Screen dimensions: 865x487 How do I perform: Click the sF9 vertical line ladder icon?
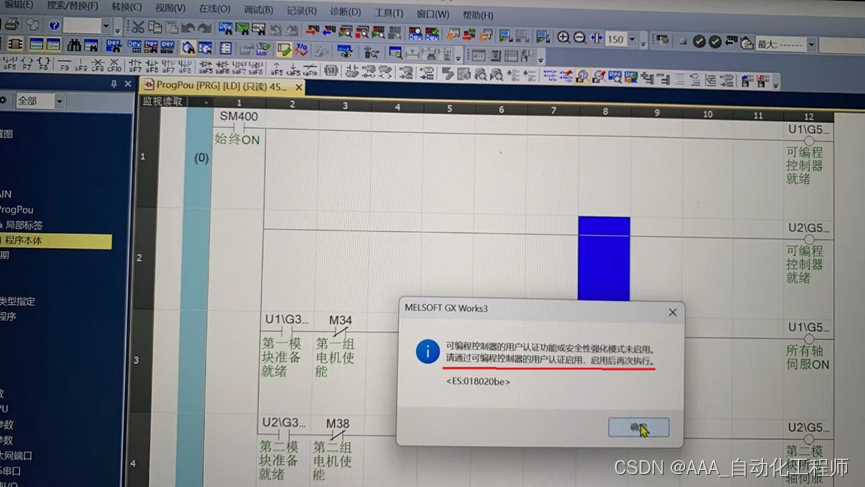(81, 64)
